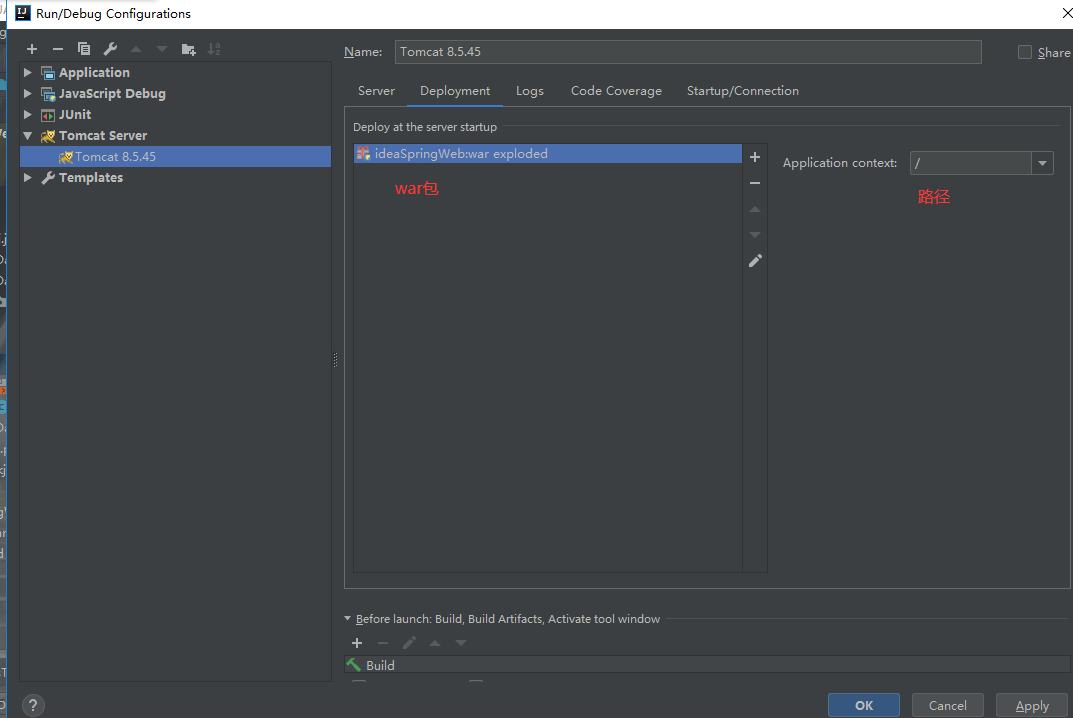Add a before launch task

click(357, 643)
